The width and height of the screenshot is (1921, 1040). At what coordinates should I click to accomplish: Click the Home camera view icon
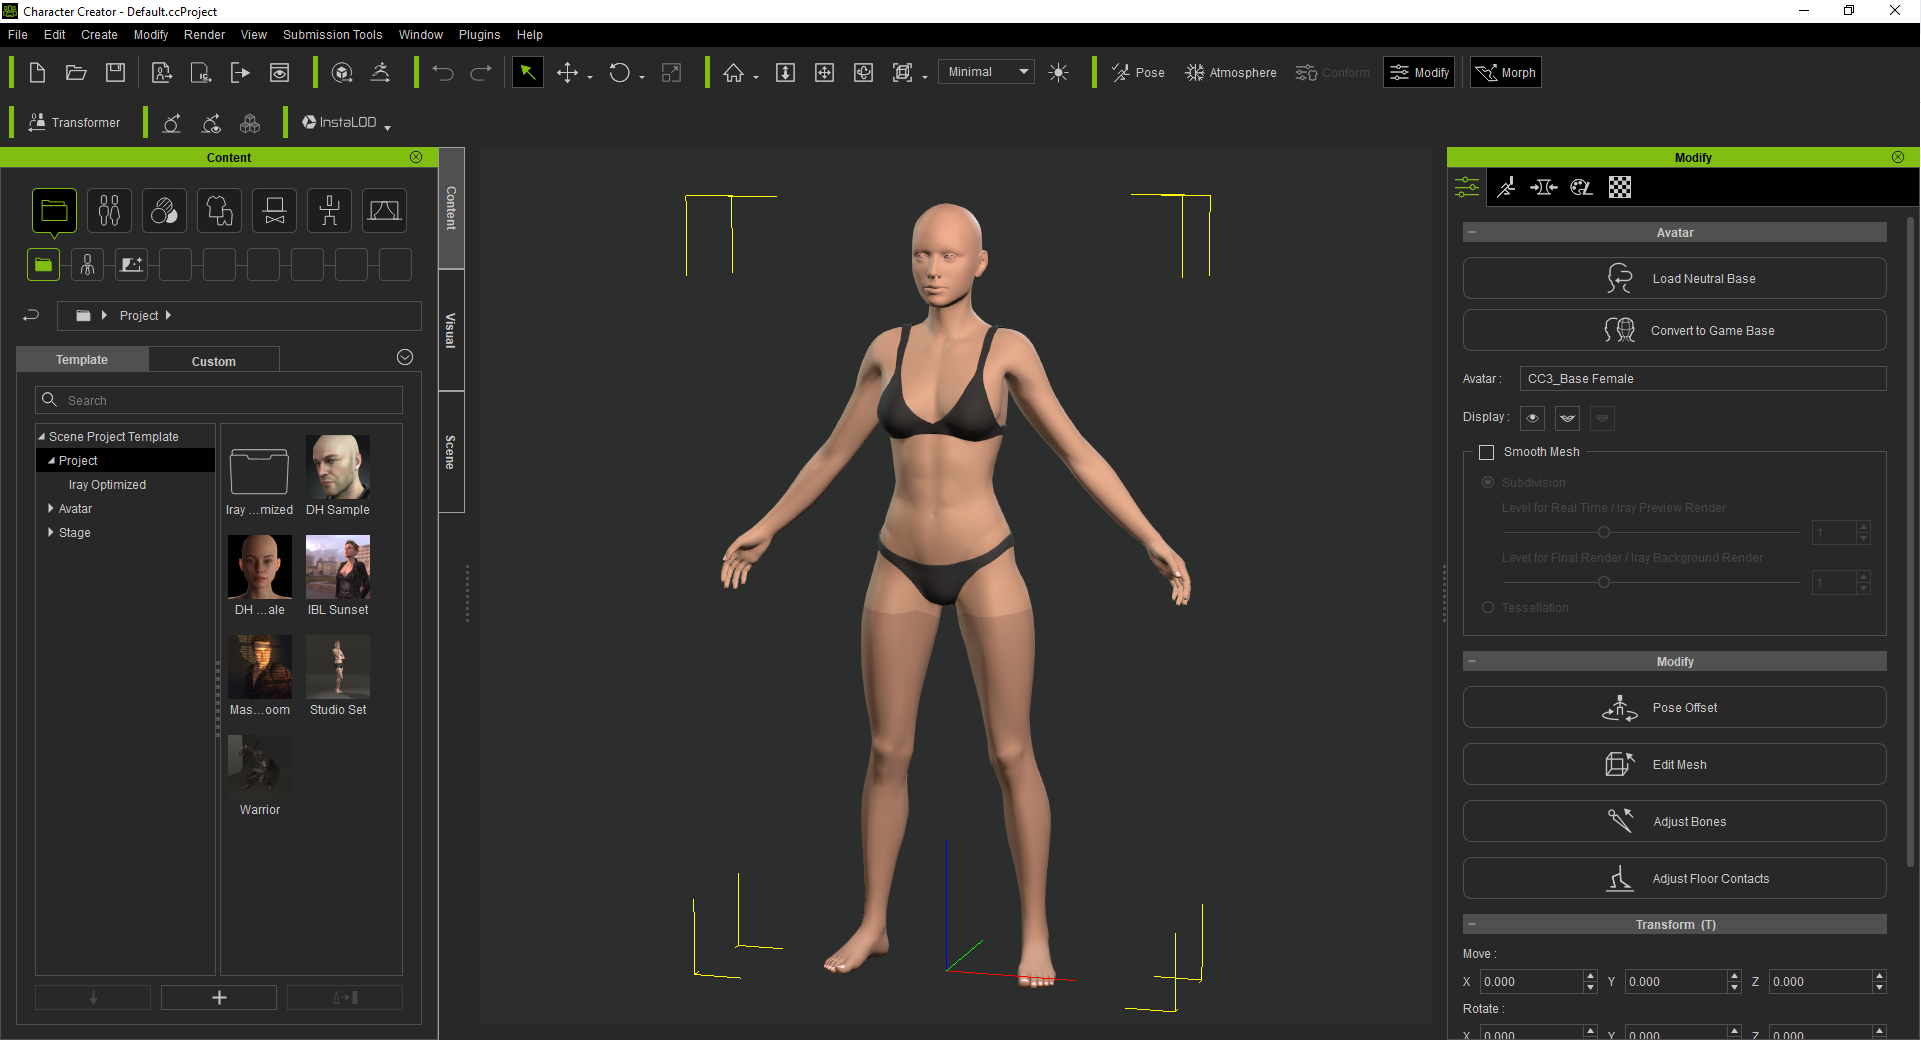[x=733, y=72]
